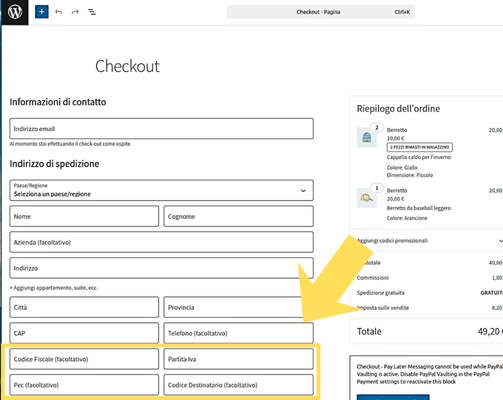503x400 pixels.
Task: Click the guest checkout notice text
Action: pos(70,144)
